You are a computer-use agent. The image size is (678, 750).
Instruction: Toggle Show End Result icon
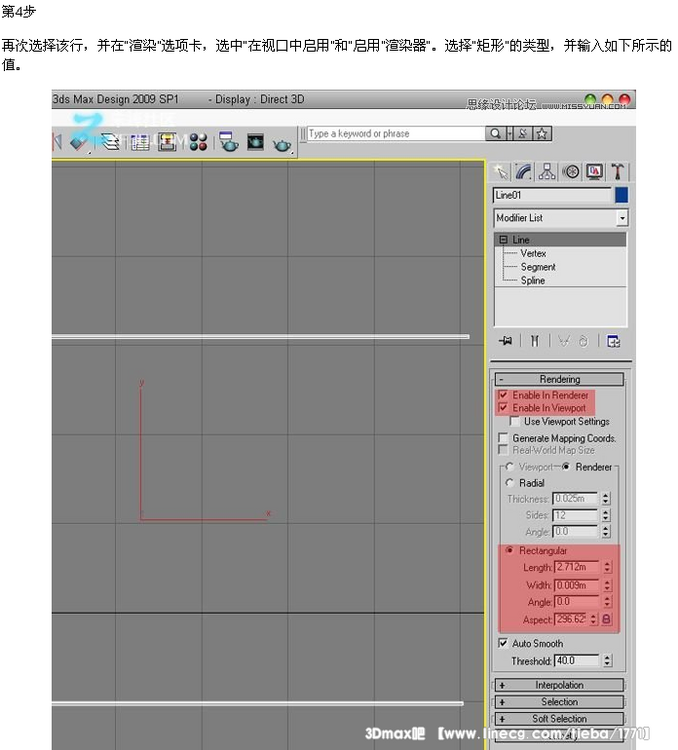coord(534,341)
